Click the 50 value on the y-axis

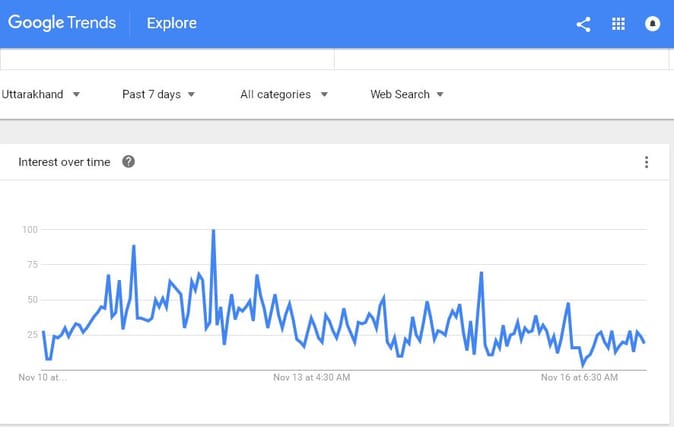[32, 300]
